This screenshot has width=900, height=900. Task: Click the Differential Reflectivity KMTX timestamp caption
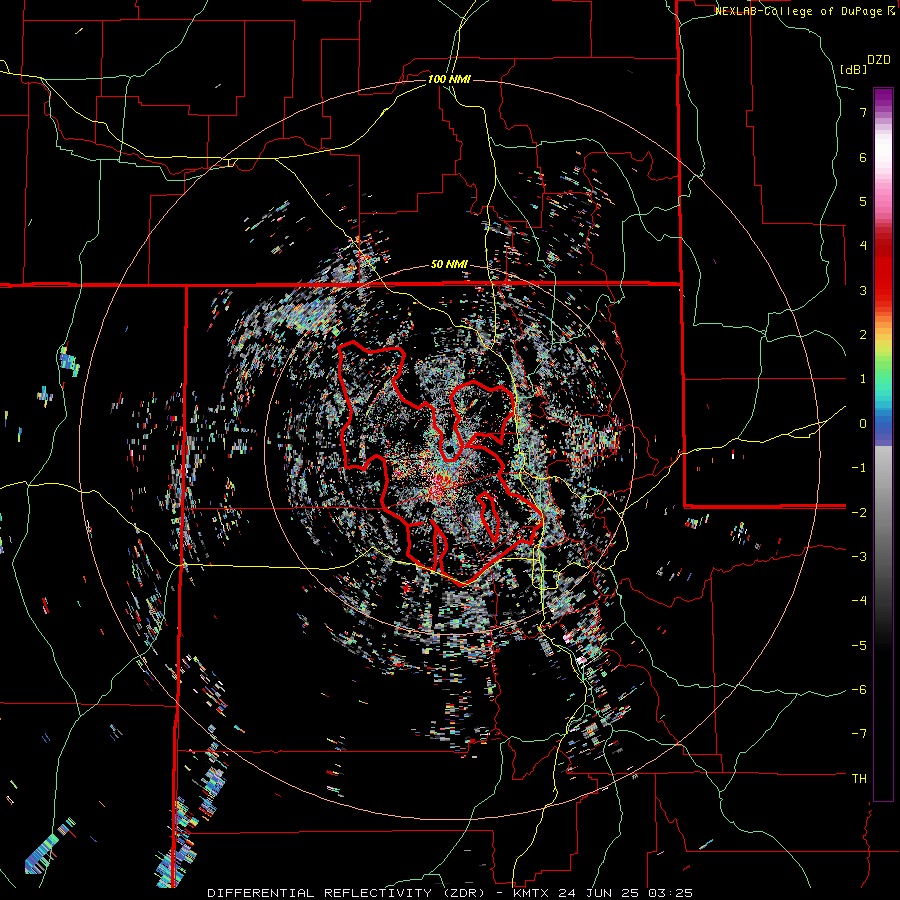tap(450, 893)
